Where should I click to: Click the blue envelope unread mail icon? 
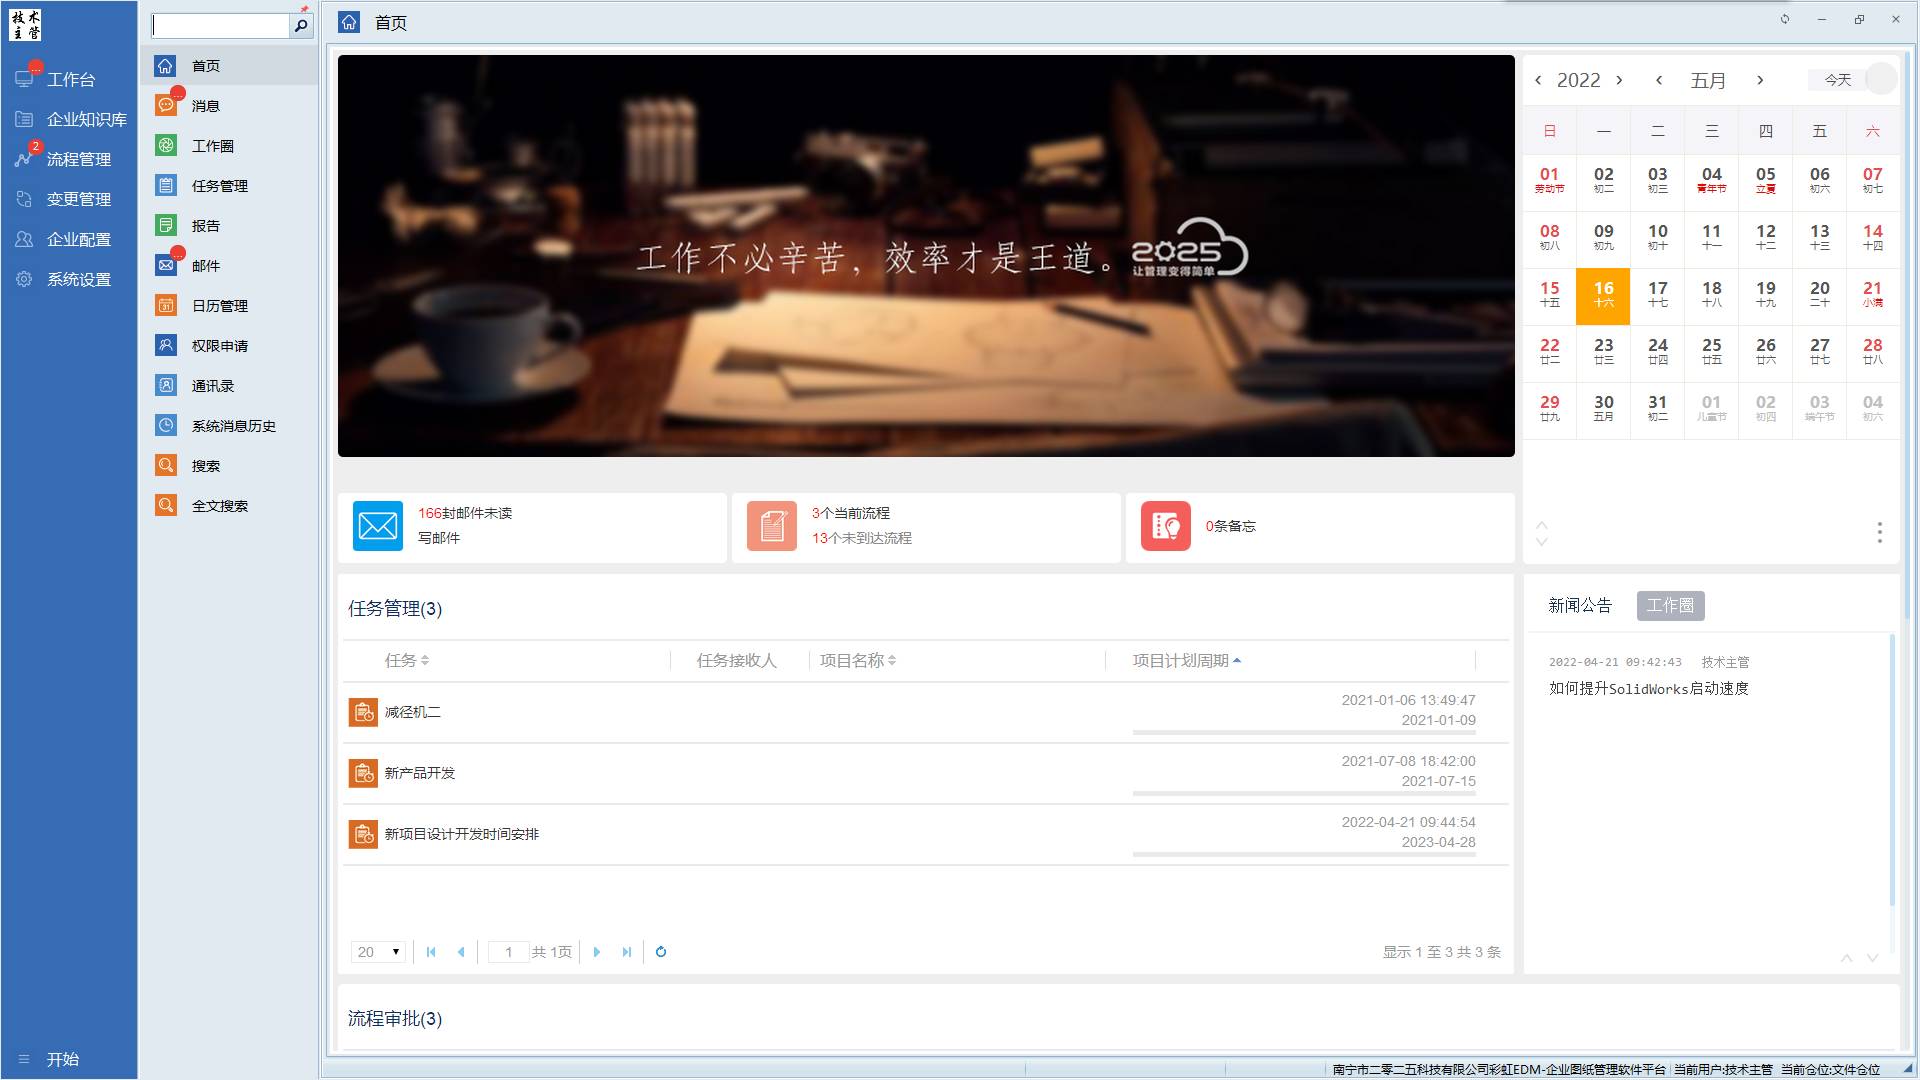click(378, 526)
